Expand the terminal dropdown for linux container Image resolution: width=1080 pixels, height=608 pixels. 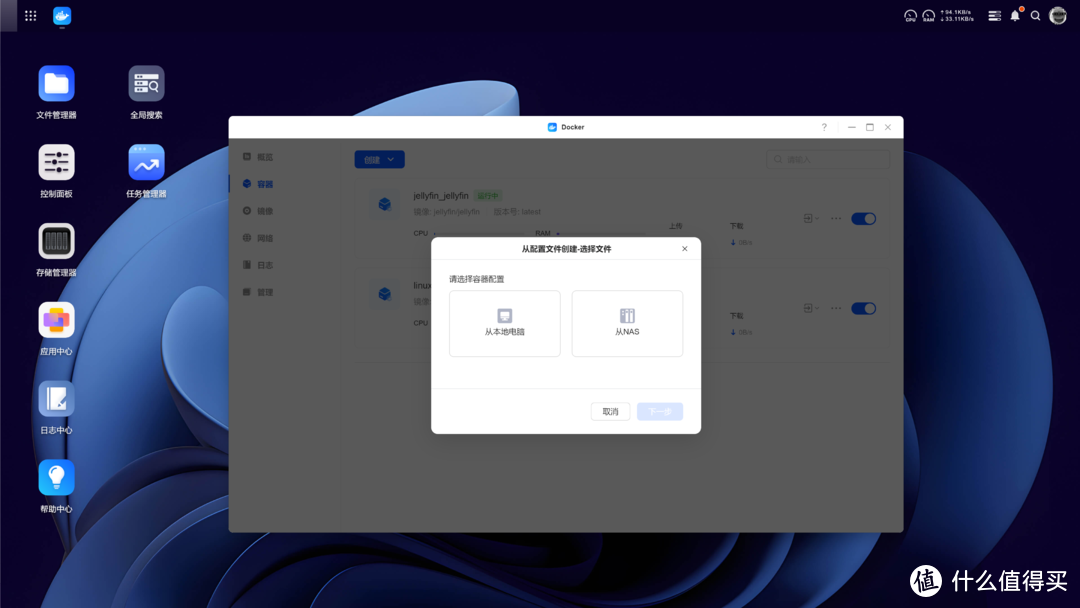(811, 308)
